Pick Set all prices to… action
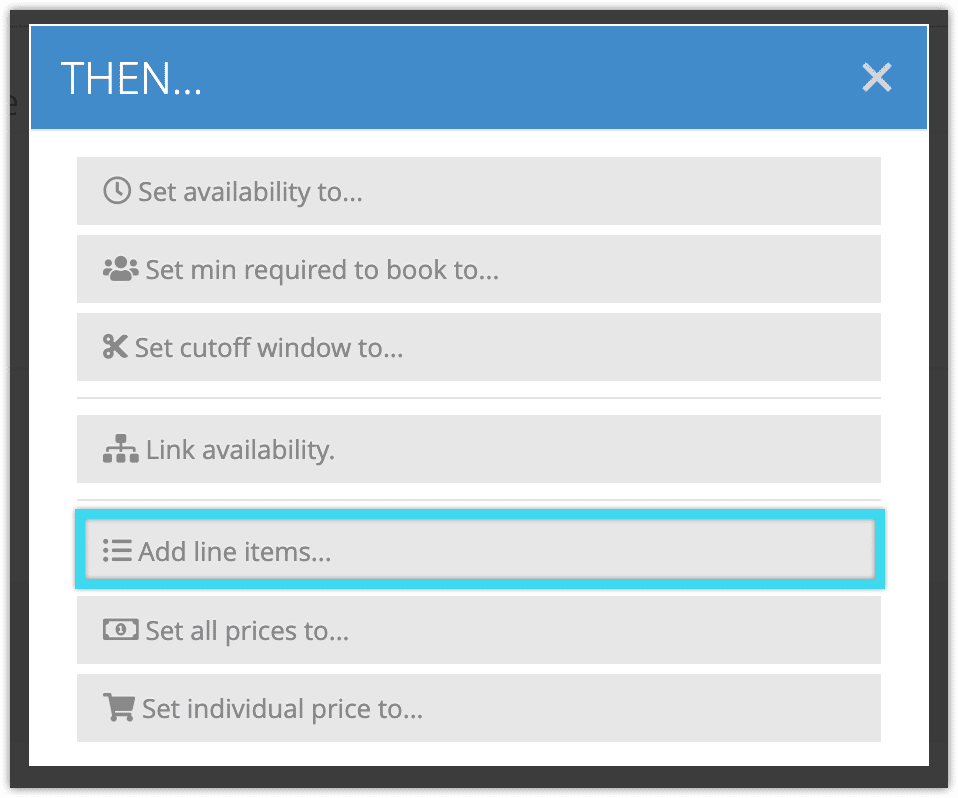This screenshot has height=798, width=958. point(478,630)
